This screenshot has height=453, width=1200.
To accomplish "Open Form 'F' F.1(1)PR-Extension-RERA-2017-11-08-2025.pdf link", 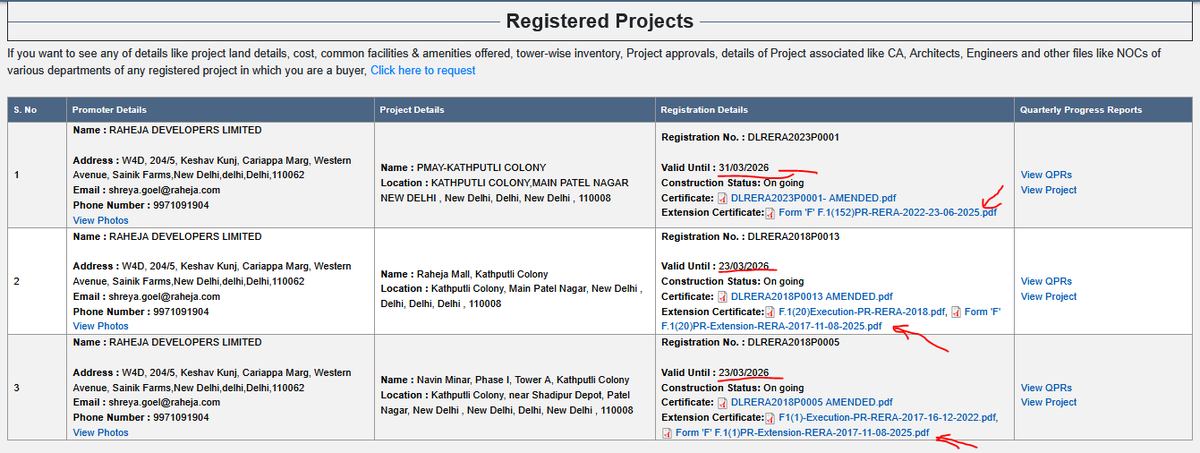I will click(x=803, y=433).
